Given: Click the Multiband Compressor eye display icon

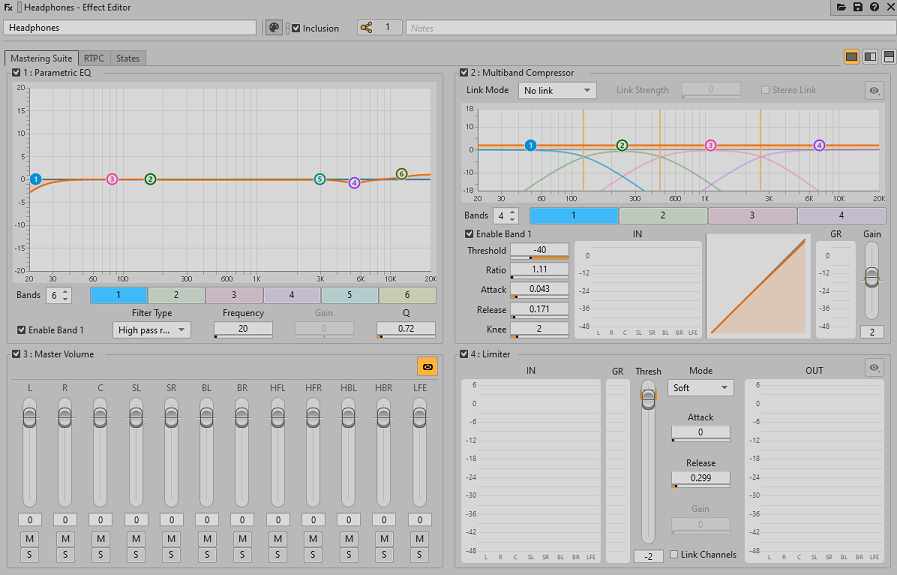Looking at the screenshot, I should [875, 90].
